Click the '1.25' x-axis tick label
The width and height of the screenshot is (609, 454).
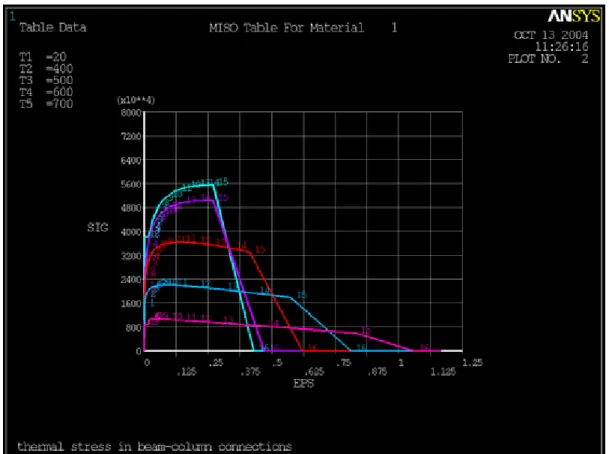click(x=473, y=363)
